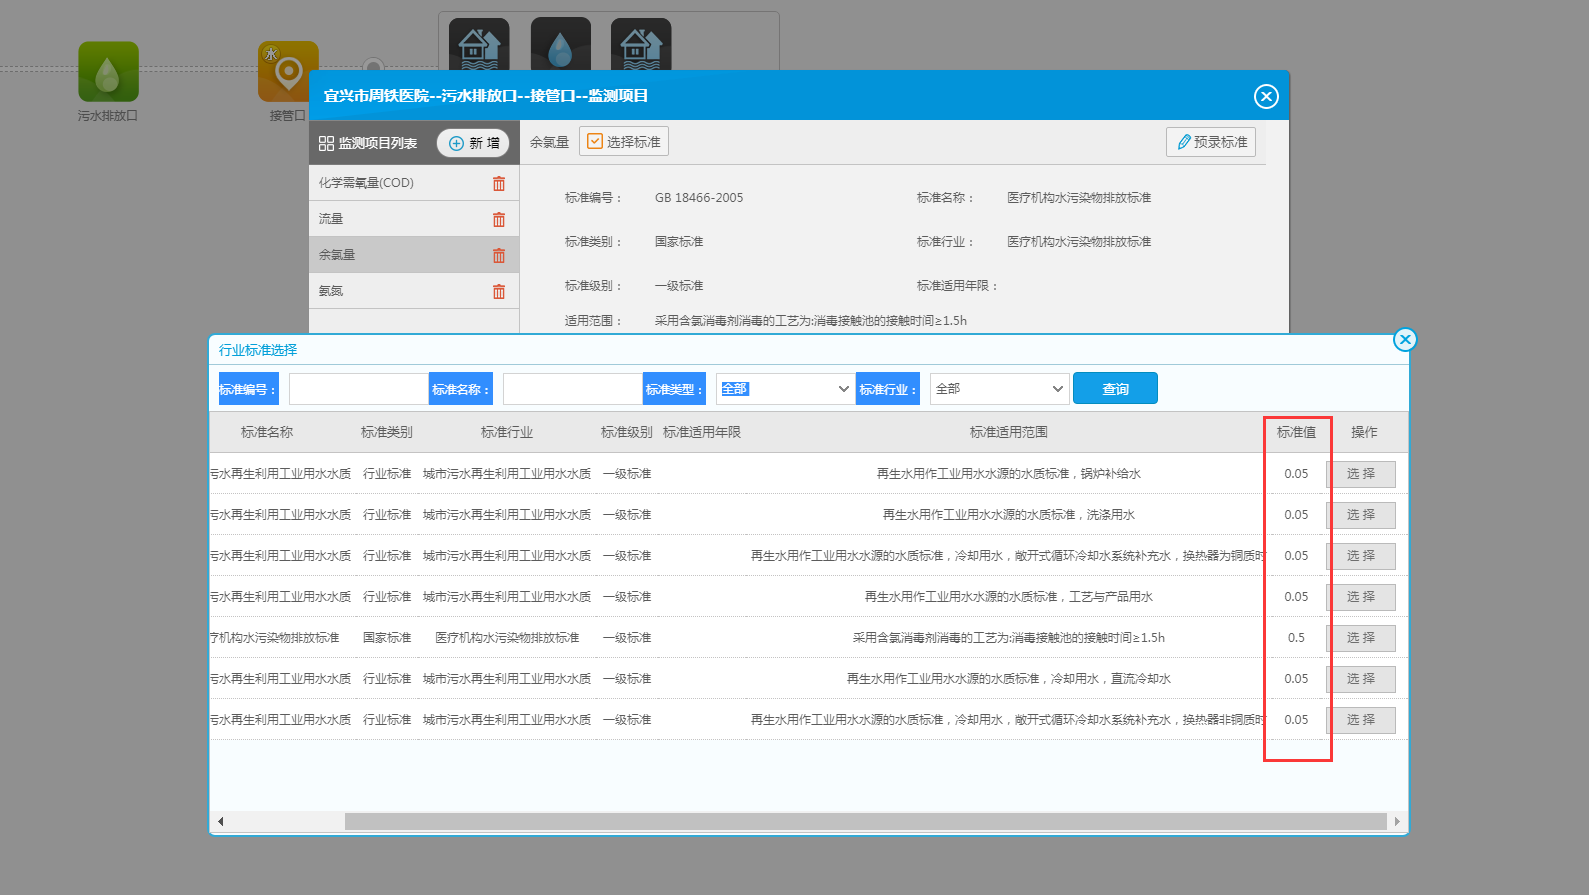The width and height of the screenshot is (1589, 895).
Task: Click the 选择标准 button
Action: click(624, 142)
